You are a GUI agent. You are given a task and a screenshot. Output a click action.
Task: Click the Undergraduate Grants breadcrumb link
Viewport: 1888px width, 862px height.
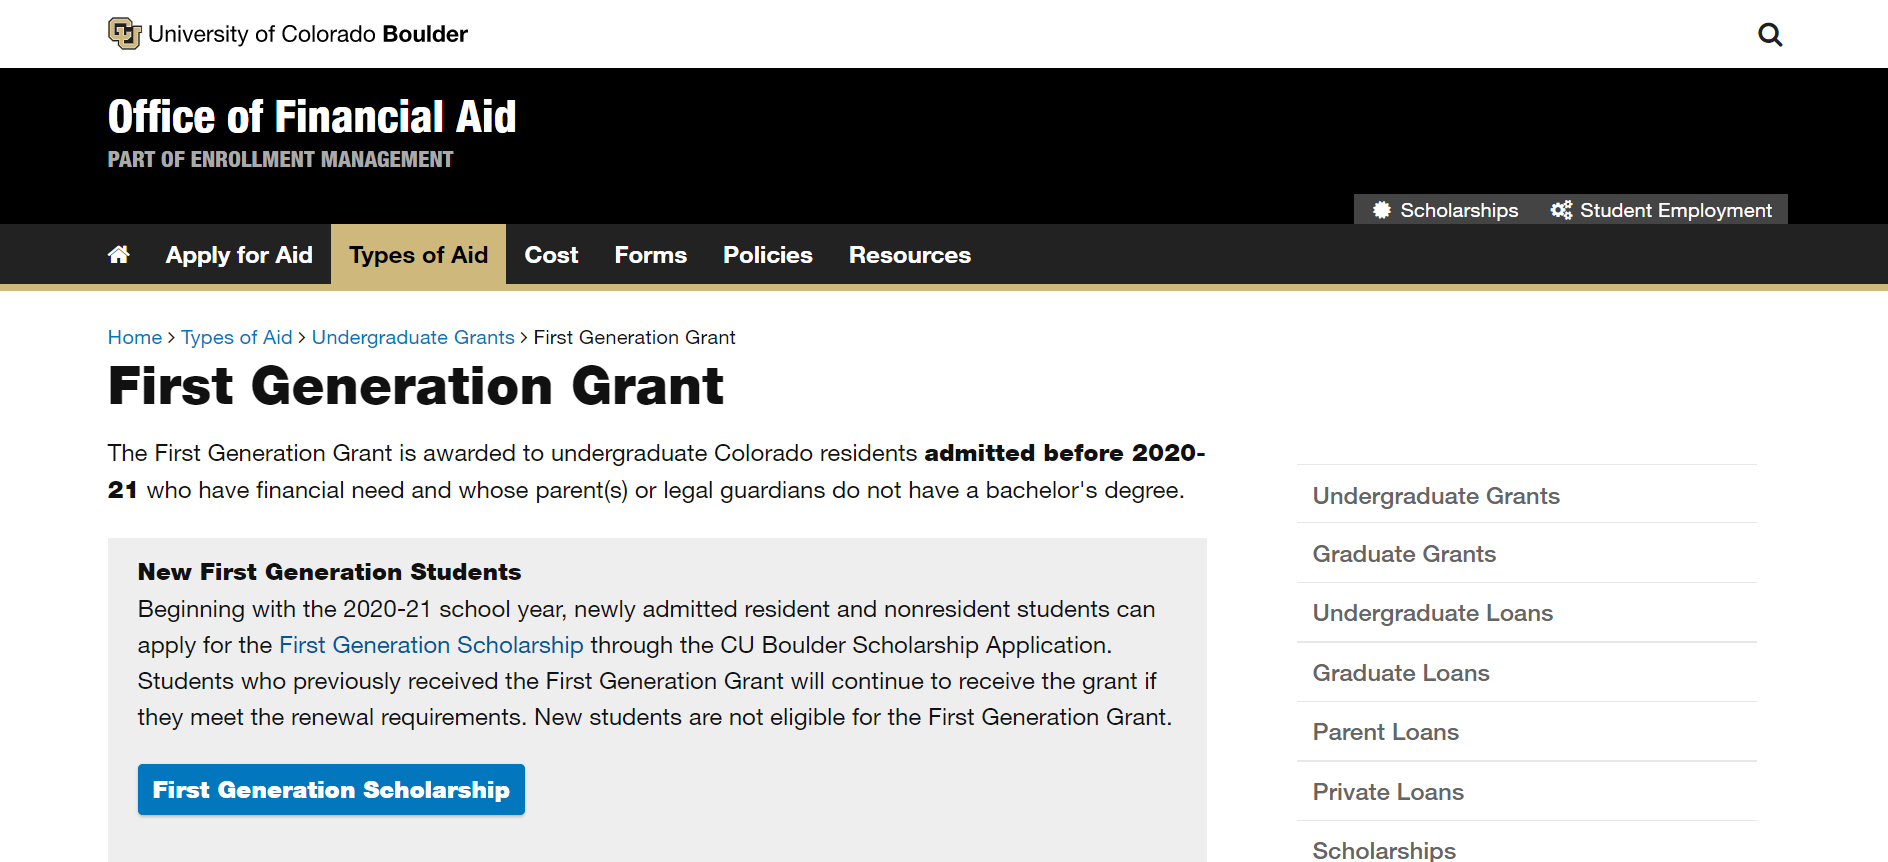coord(413,337)
